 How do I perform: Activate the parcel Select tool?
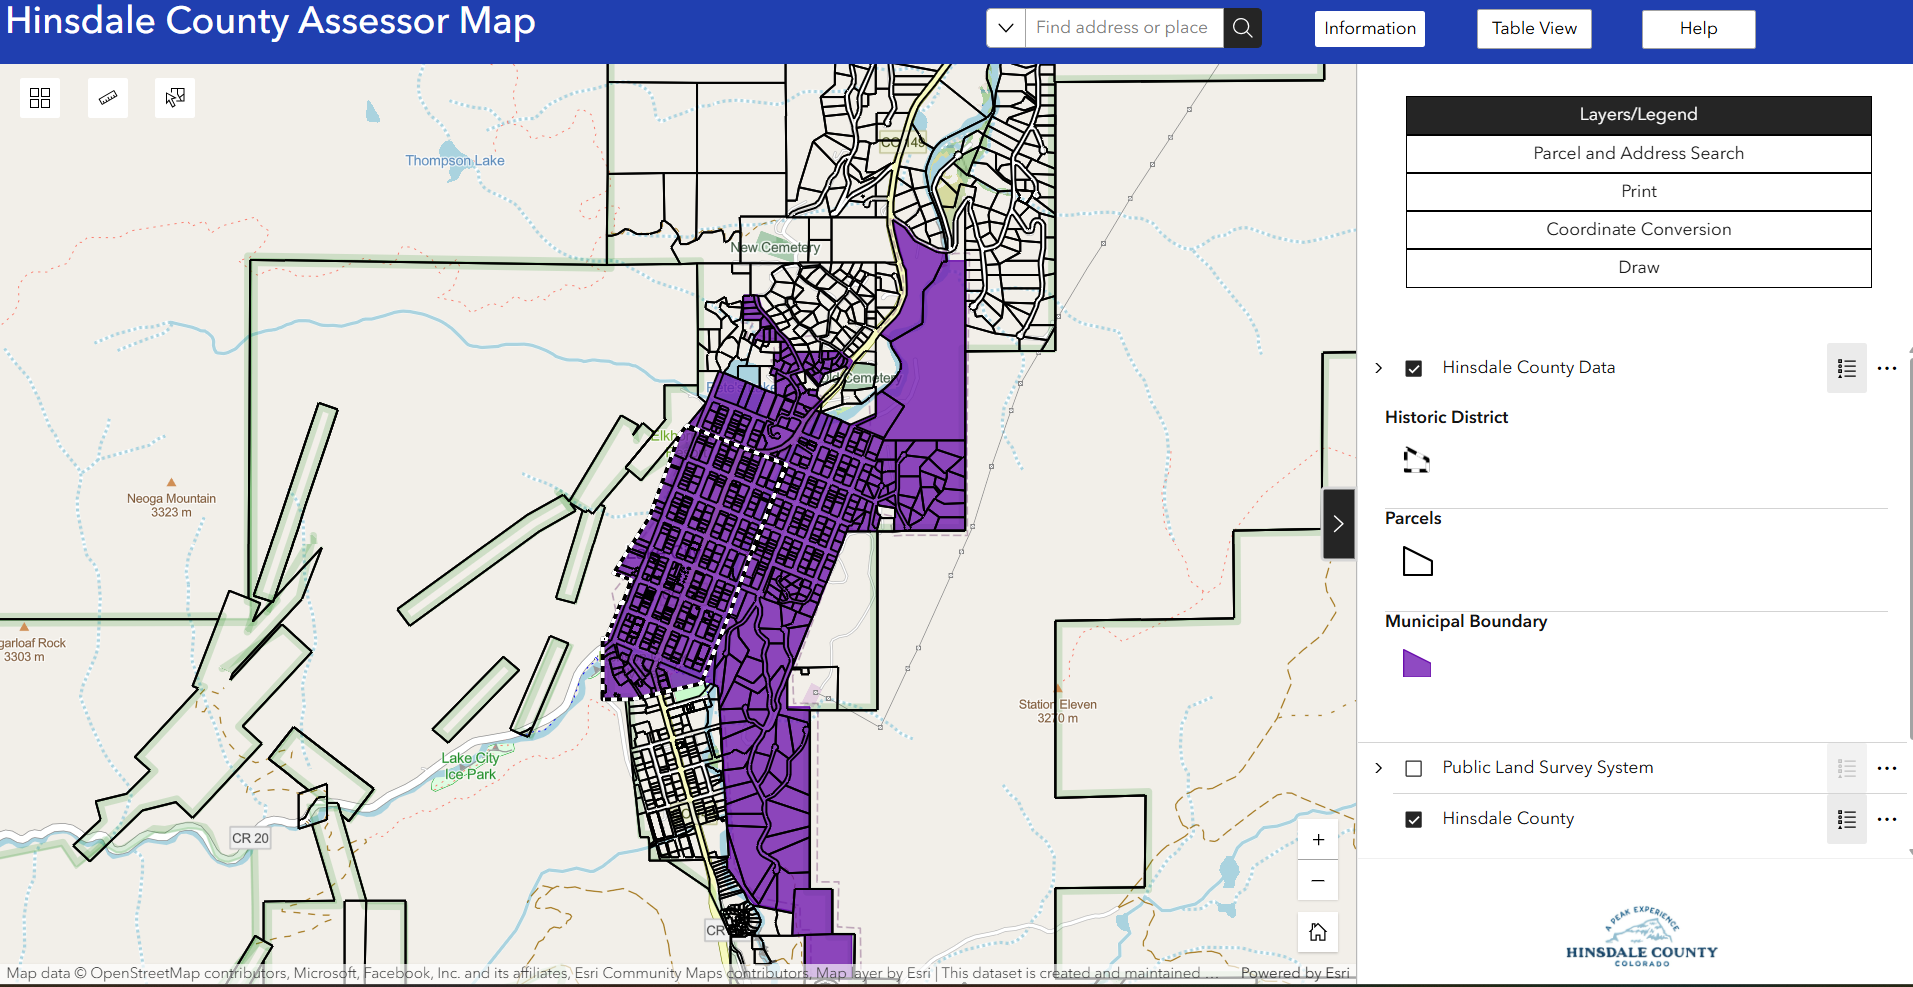pos(174,97)
